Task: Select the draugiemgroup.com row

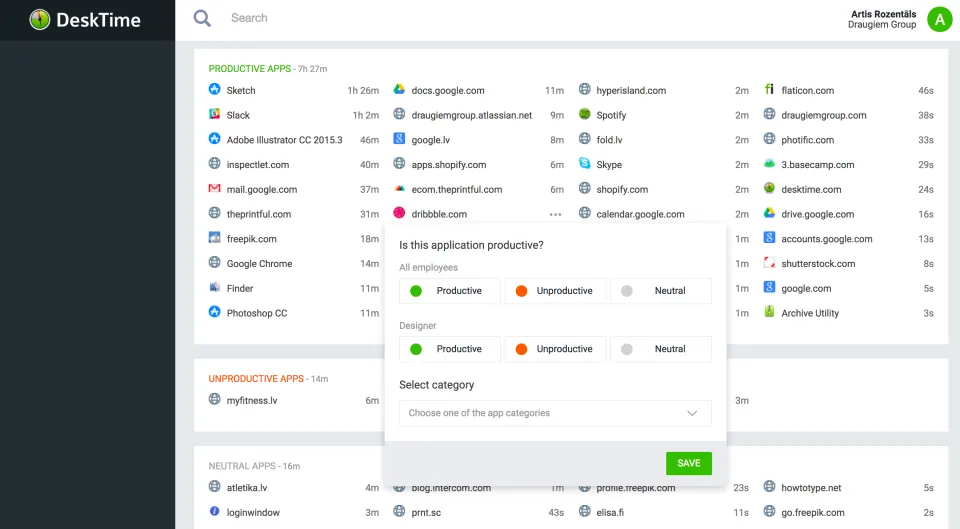Action: tap(849, 115)
